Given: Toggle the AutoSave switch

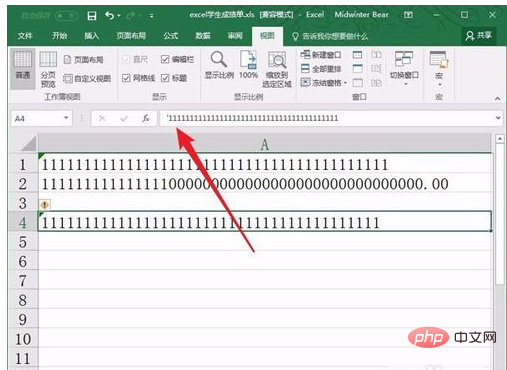Looking at the screenshot, I should point(66,16).
